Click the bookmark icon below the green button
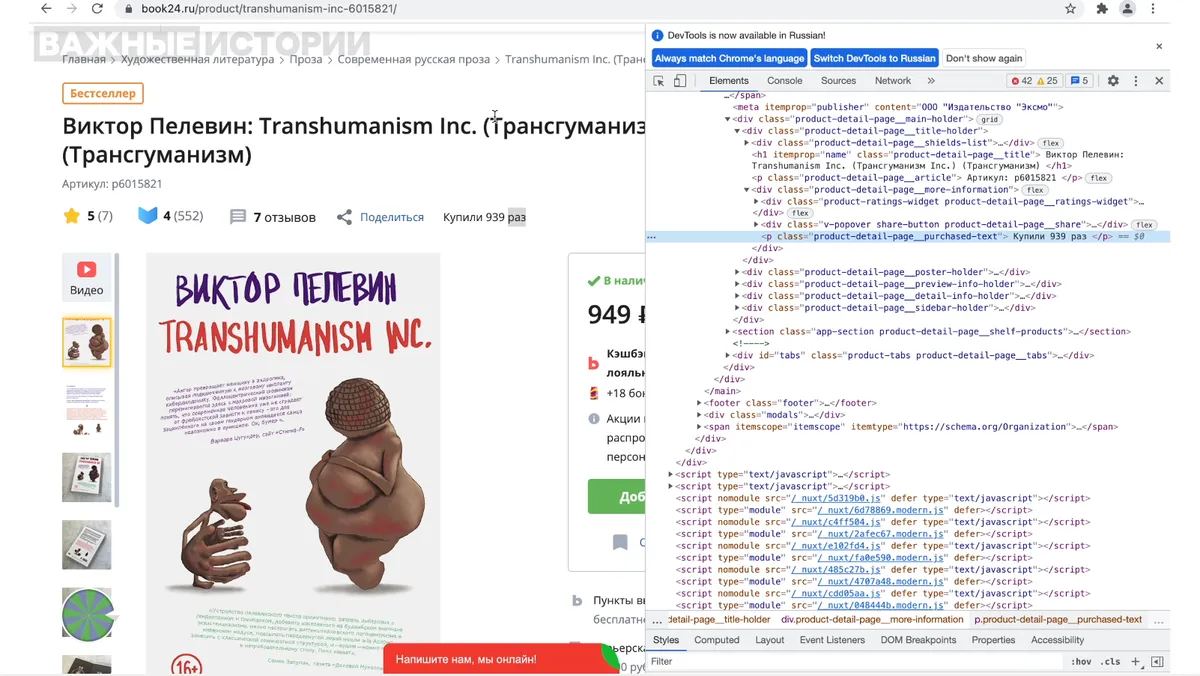 pos(620,542)
